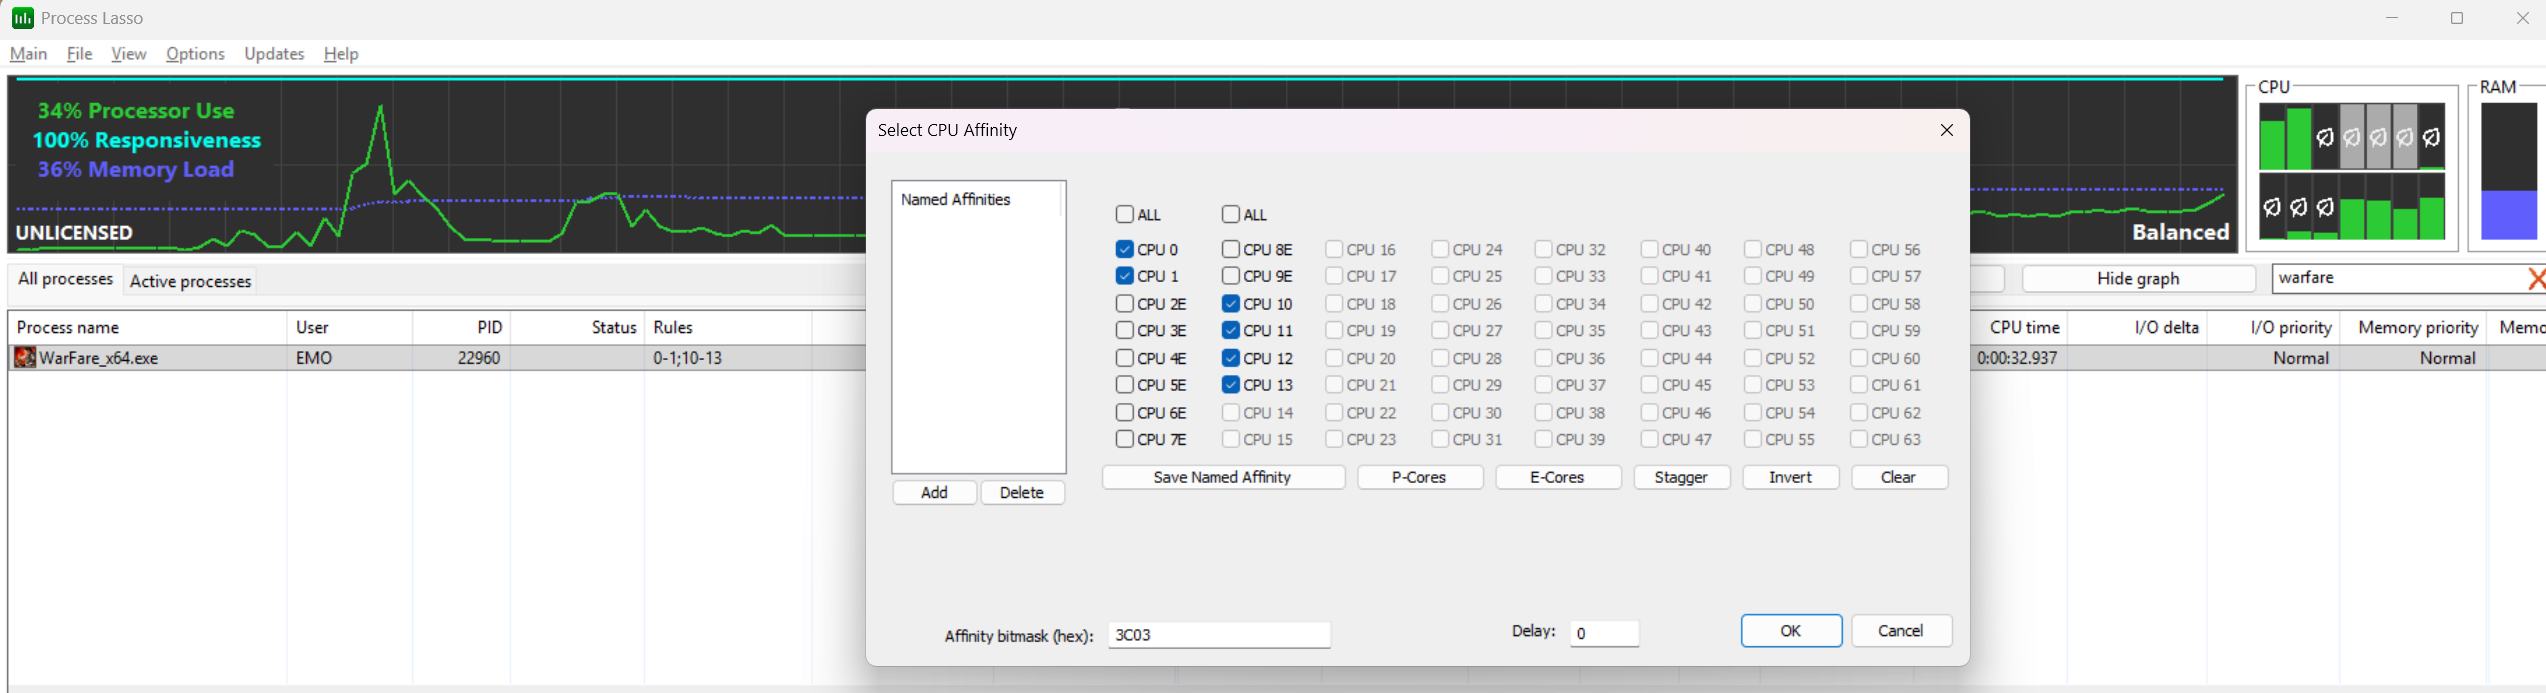Open the Options menu
Image resolution: width=2546 pixels, height=693 pixels.
195,54
